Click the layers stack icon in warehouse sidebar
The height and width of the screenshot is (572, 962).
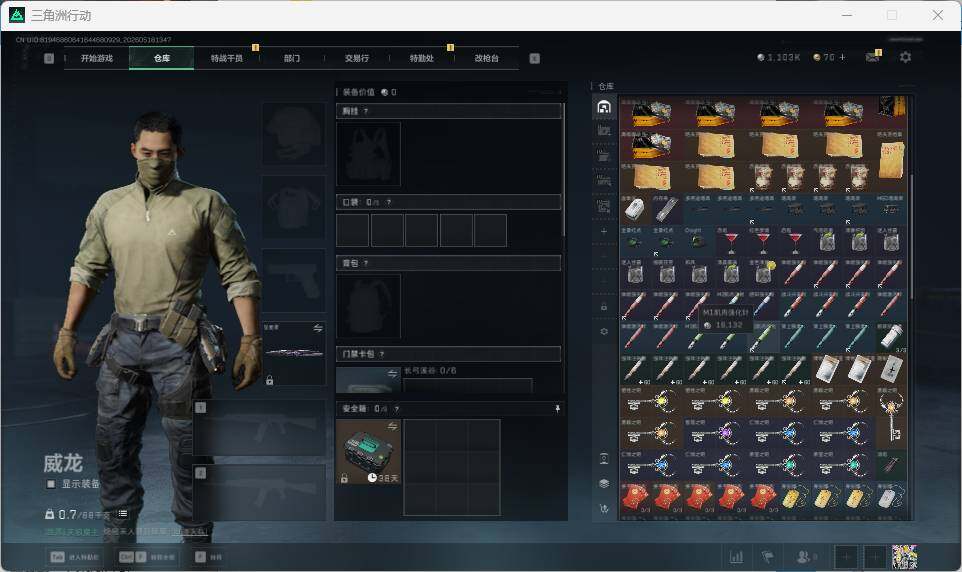604,484
